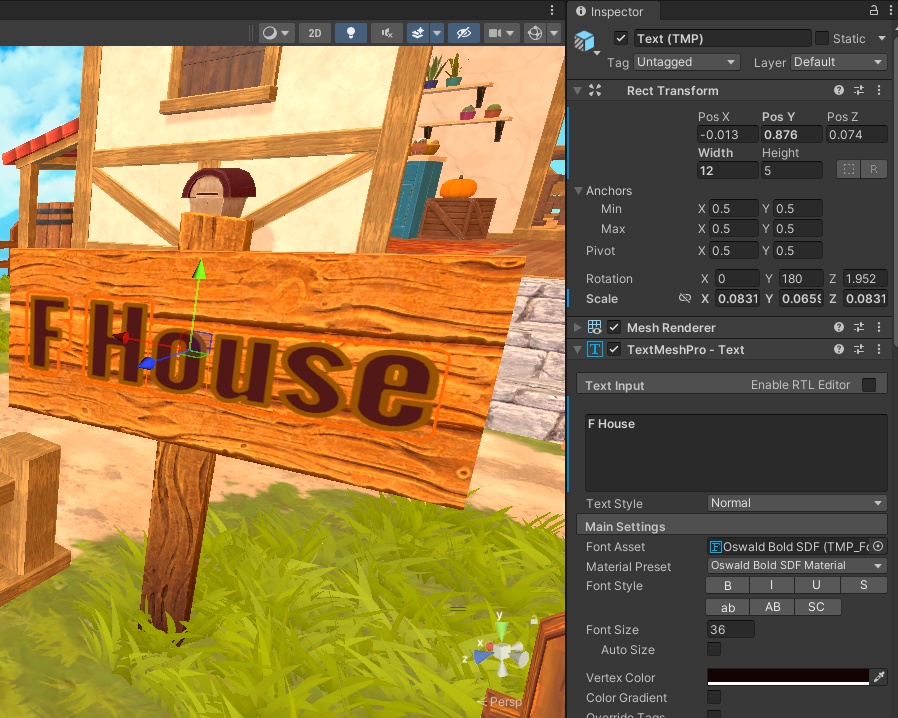Screen dimensions: 898x718
Task: Open the Vertex Color swatch
Action: click(786, 677)
